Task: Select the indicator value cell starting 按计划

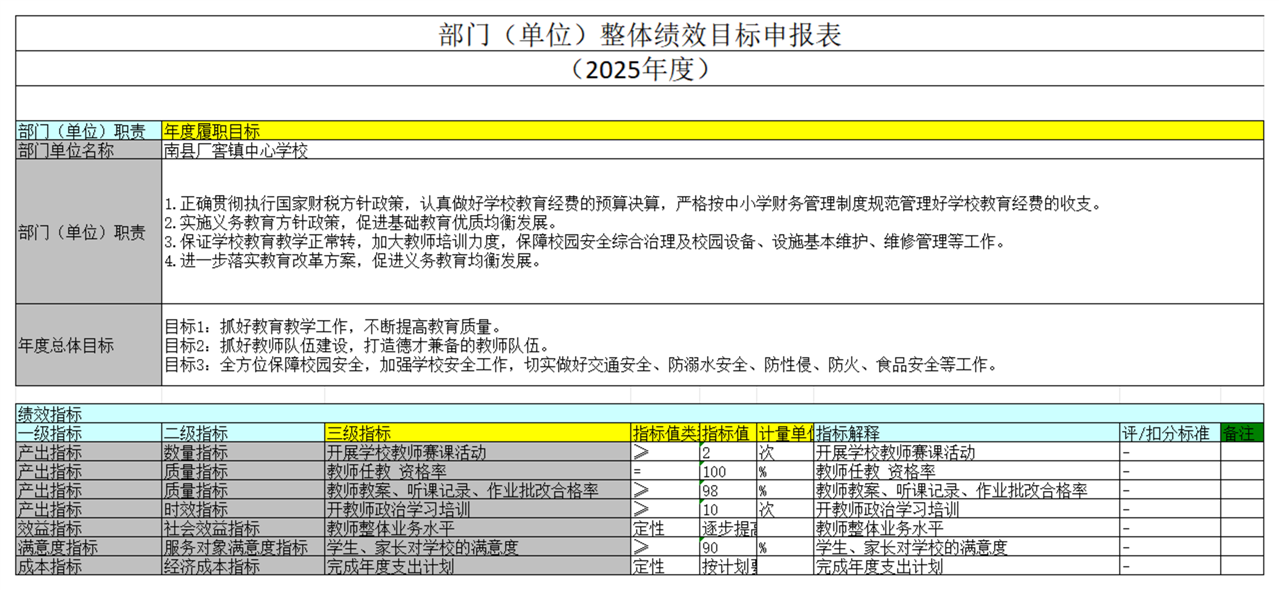Action: tap(728, 566)
